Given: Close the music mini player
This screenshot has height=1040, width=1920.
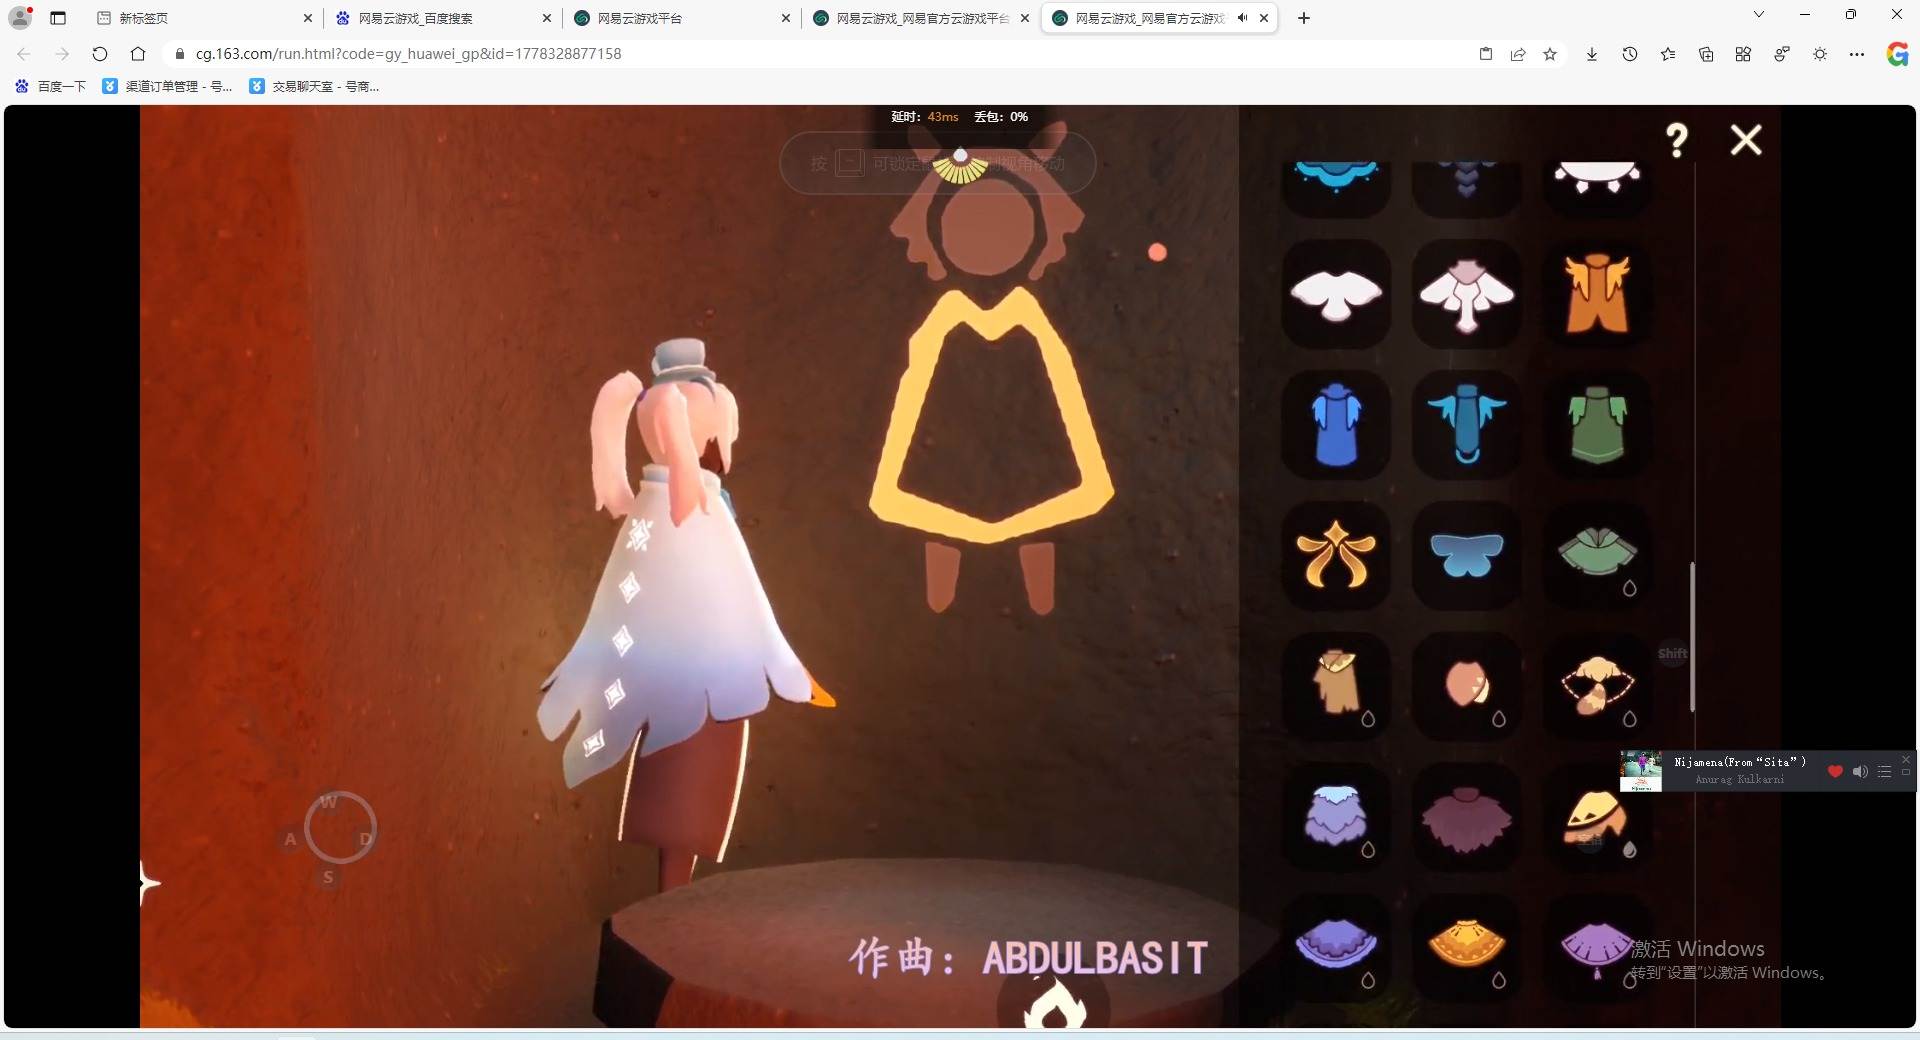Looking at the screenshot, I should [x=1906, y=760].
